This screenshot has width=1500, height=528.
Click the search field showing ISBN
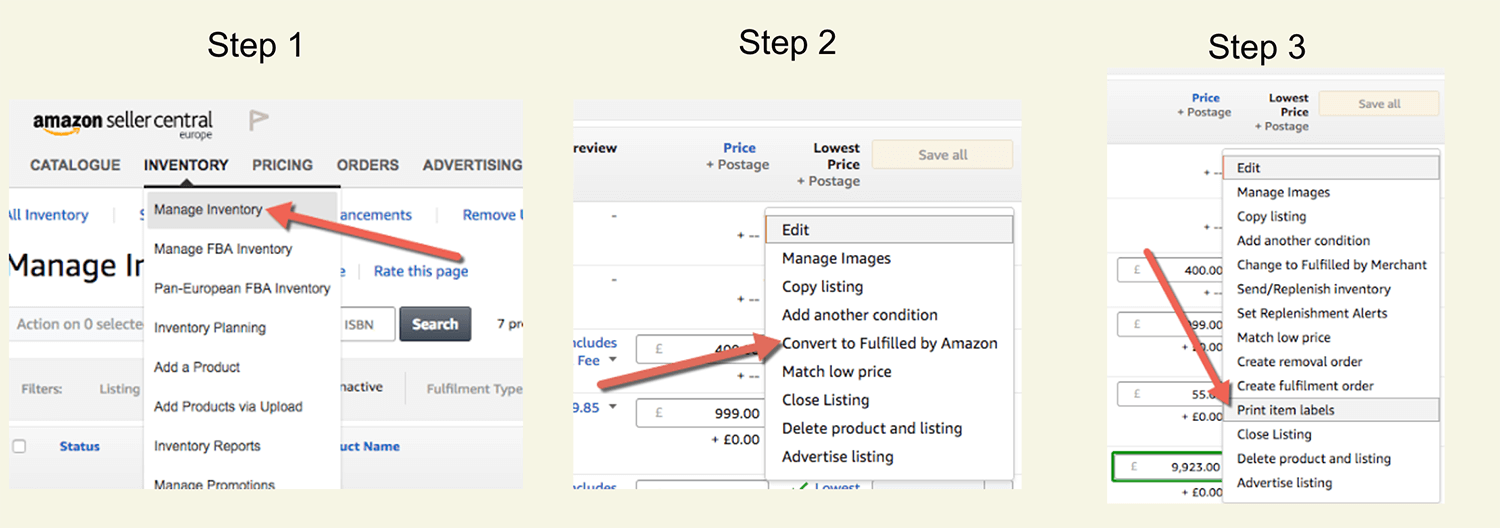367,324
